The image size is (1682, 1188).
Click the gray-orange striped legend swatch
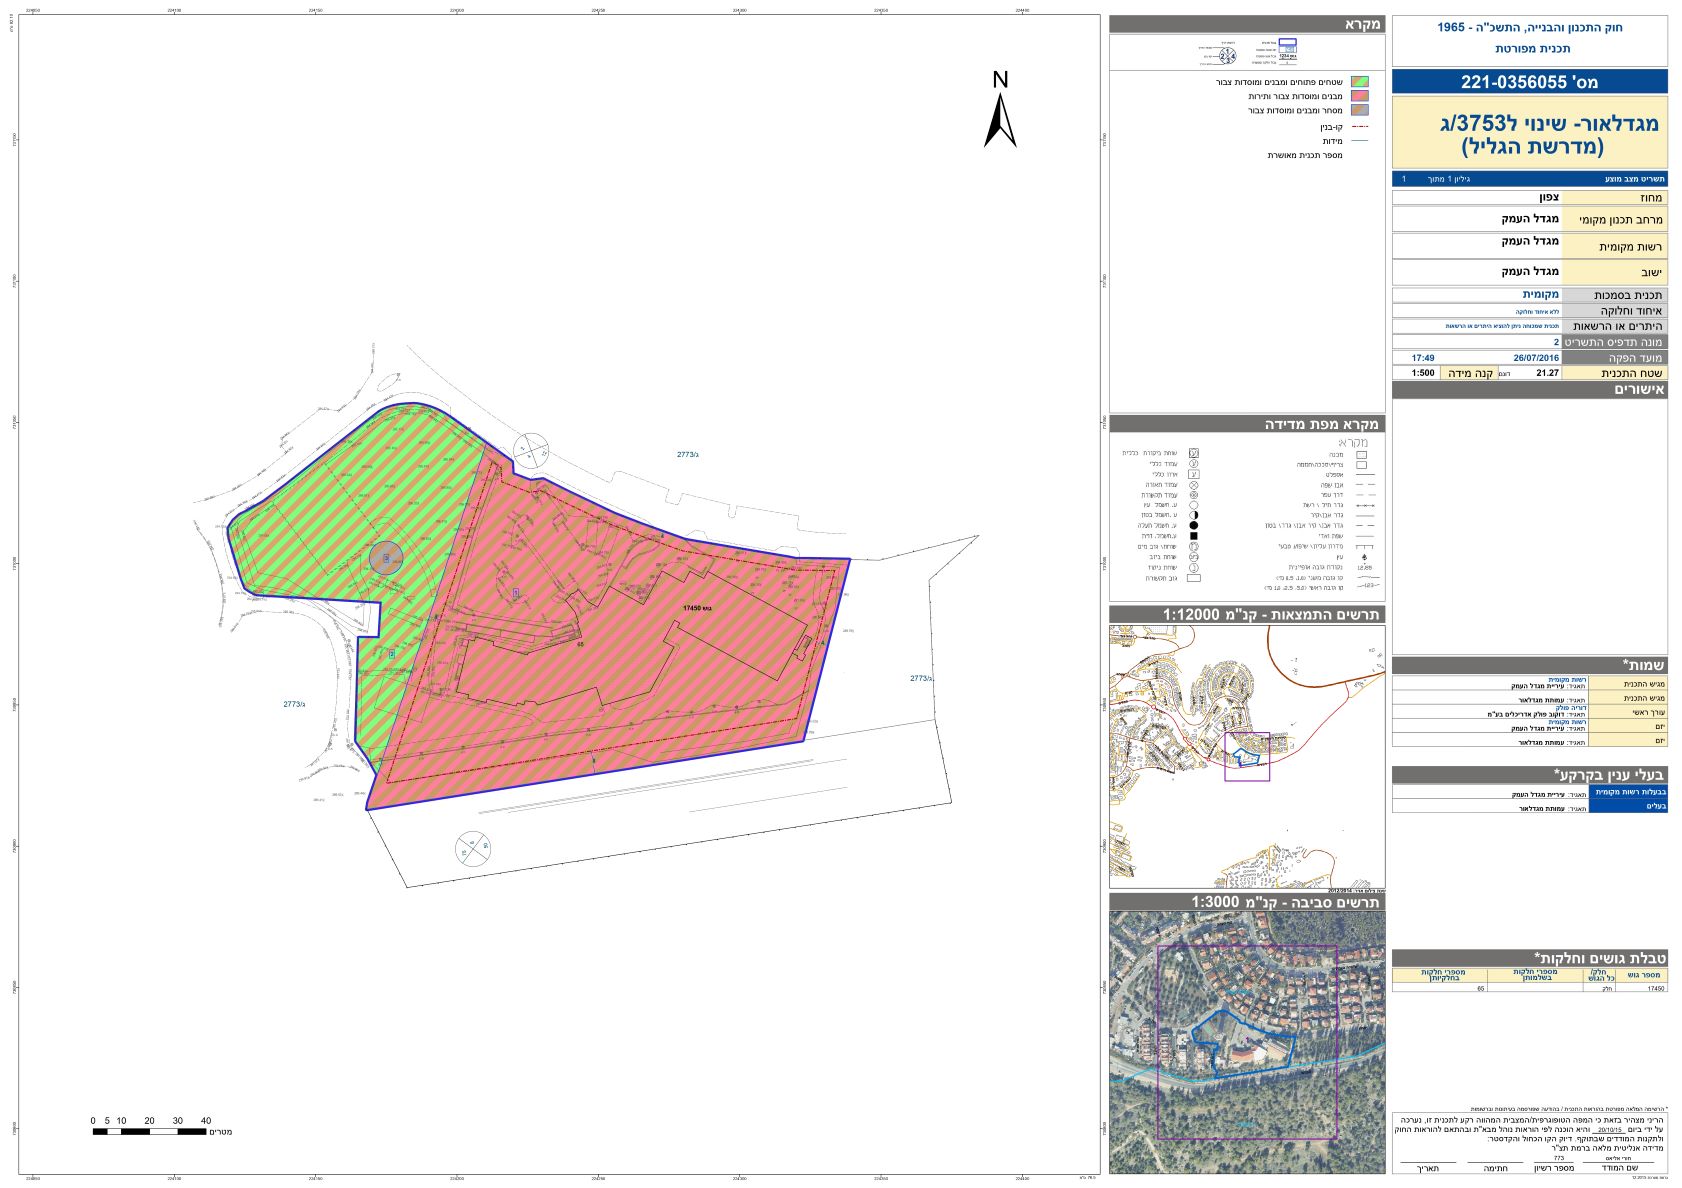[x=1359, y=110]
